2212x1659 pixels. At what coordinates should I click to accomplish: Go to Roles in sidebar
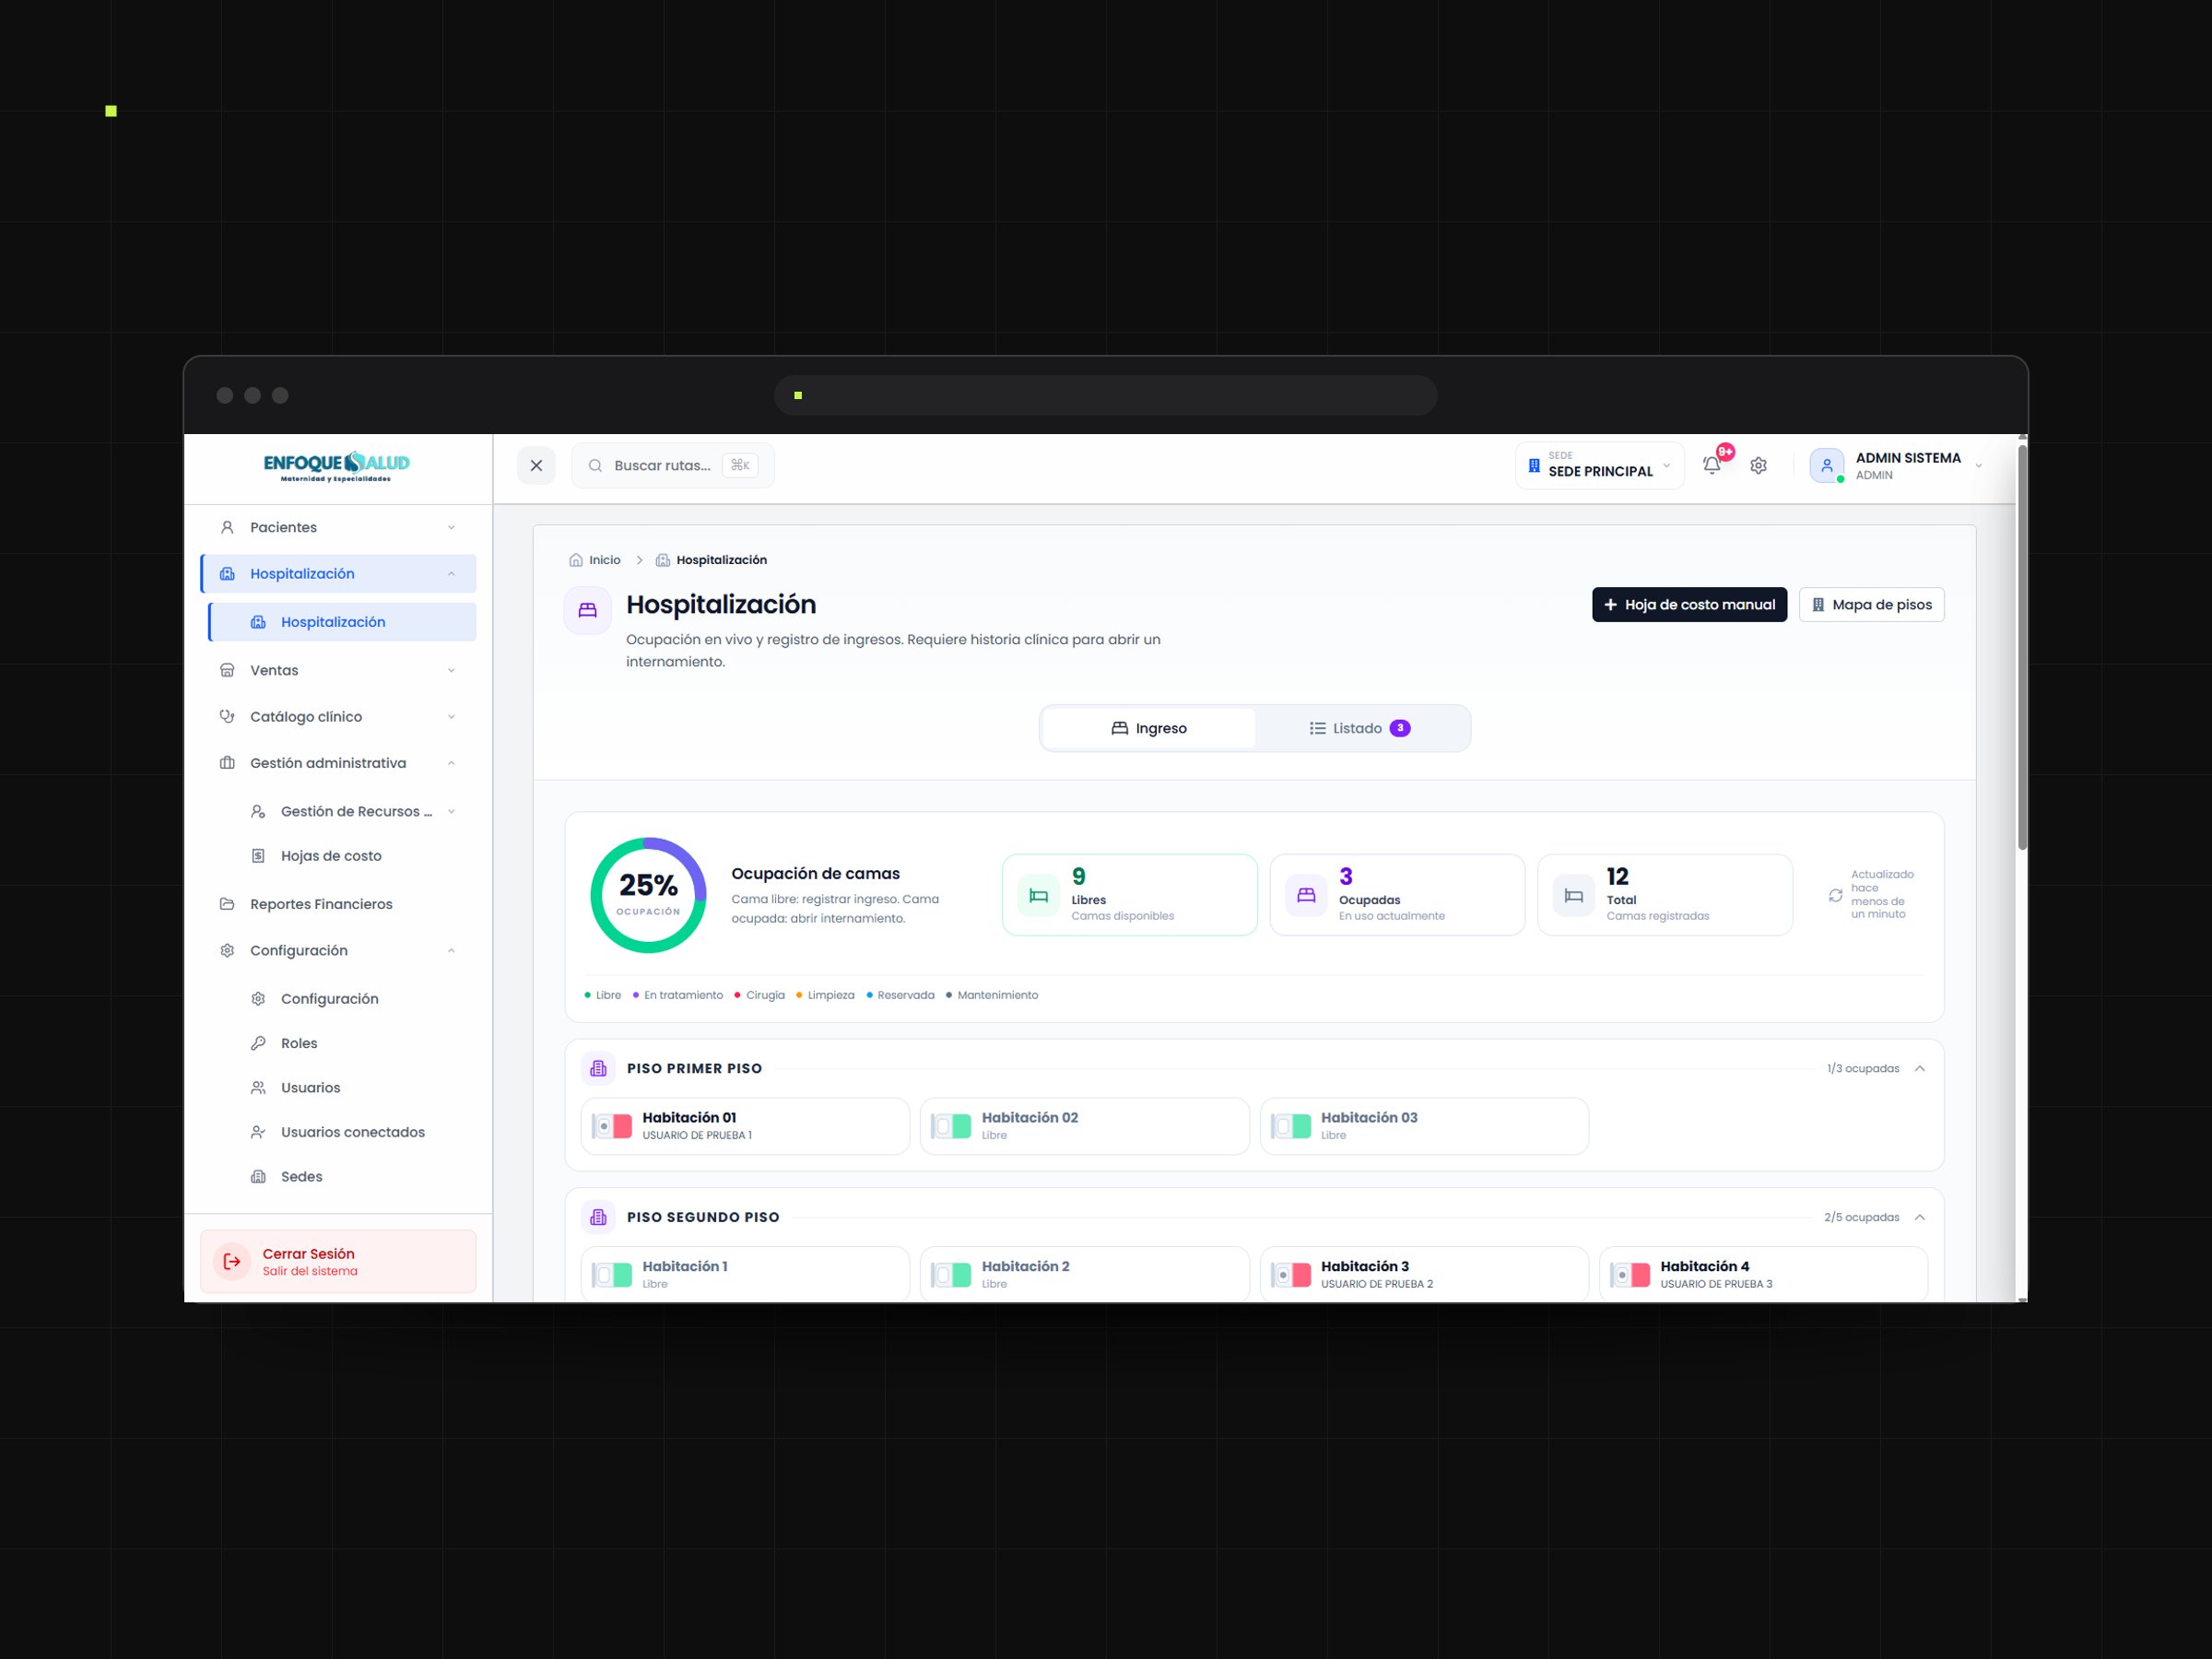(342, 1043)
